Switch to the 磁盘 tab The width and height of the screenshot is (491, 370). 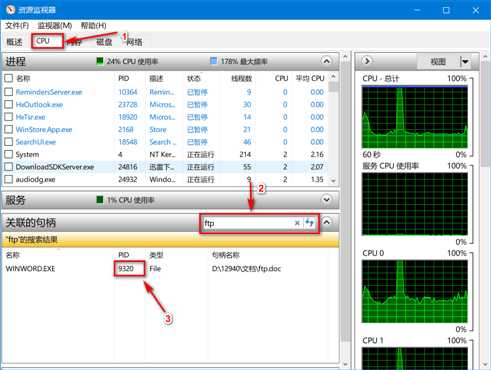pos(104,42)
